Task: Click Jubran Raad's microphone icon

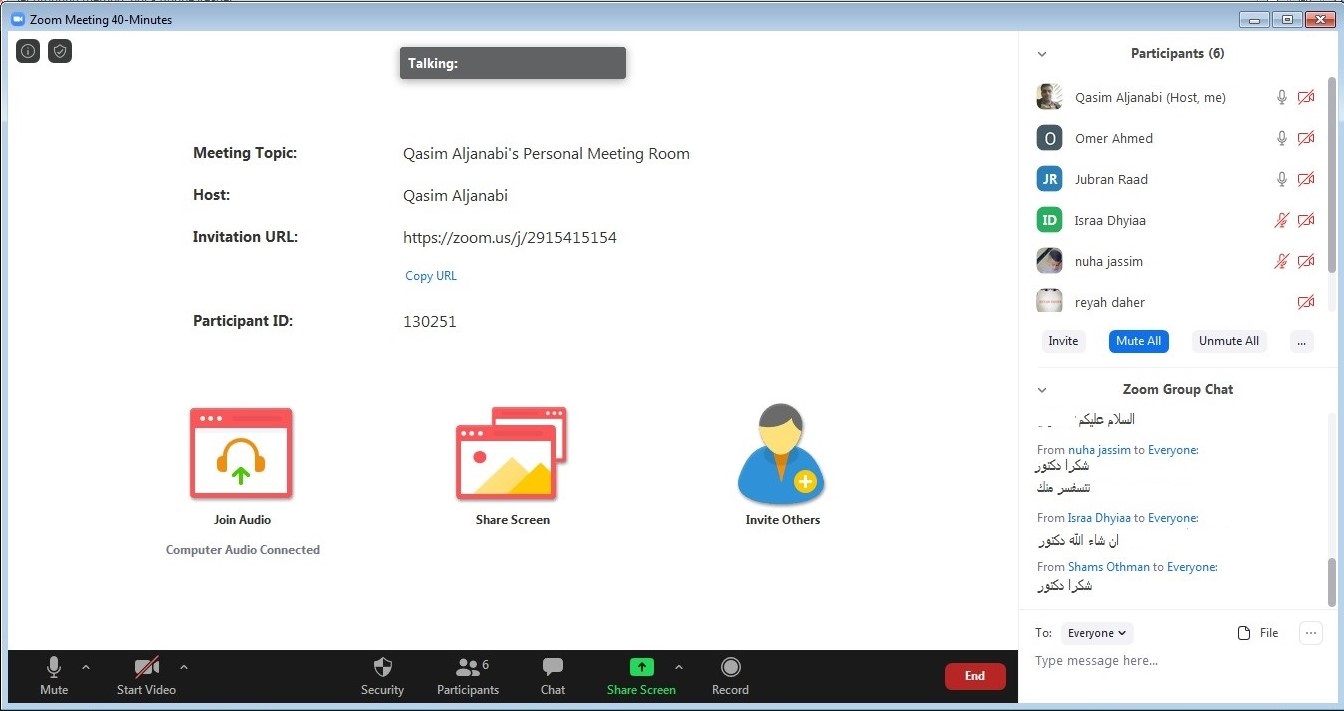Action: [1281, 179]
